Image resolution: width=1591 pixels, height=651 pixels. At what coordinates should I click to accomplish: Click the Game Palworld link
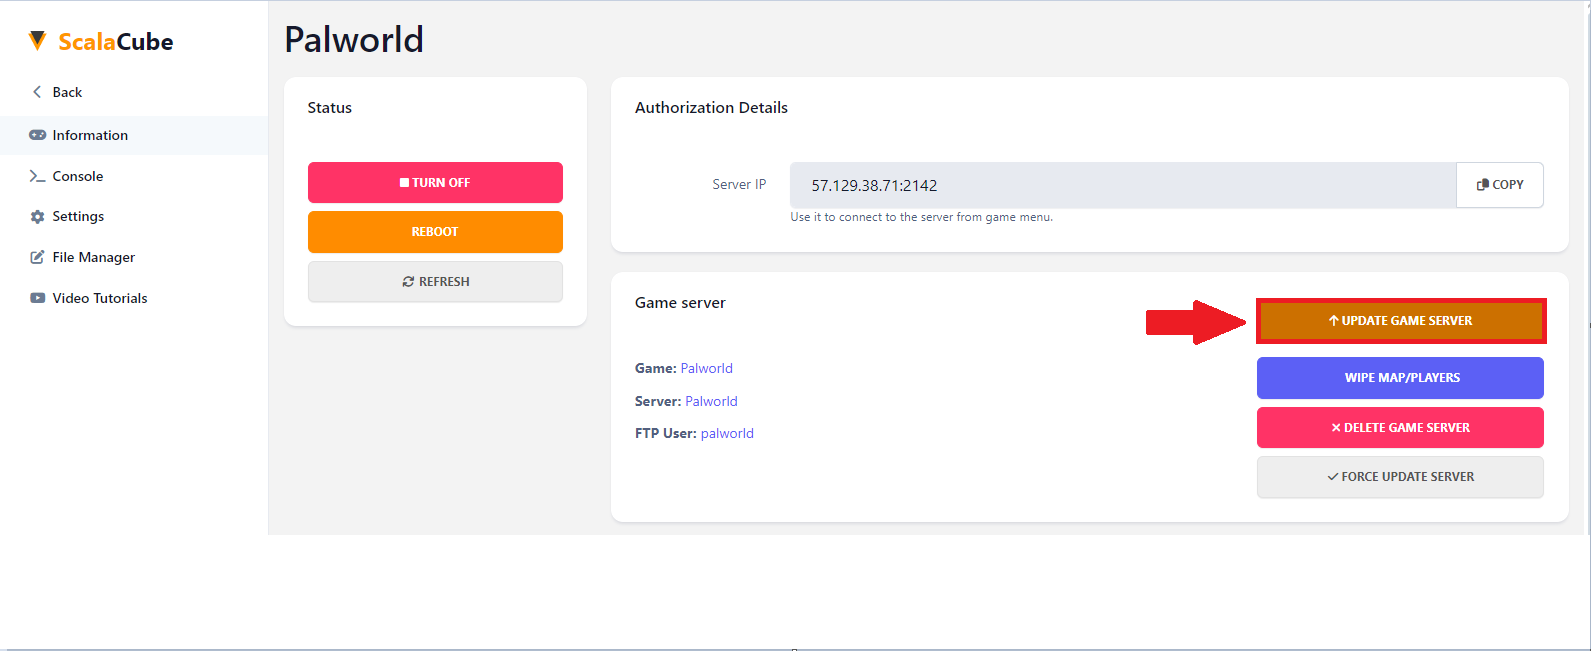(x=707, y=368)
